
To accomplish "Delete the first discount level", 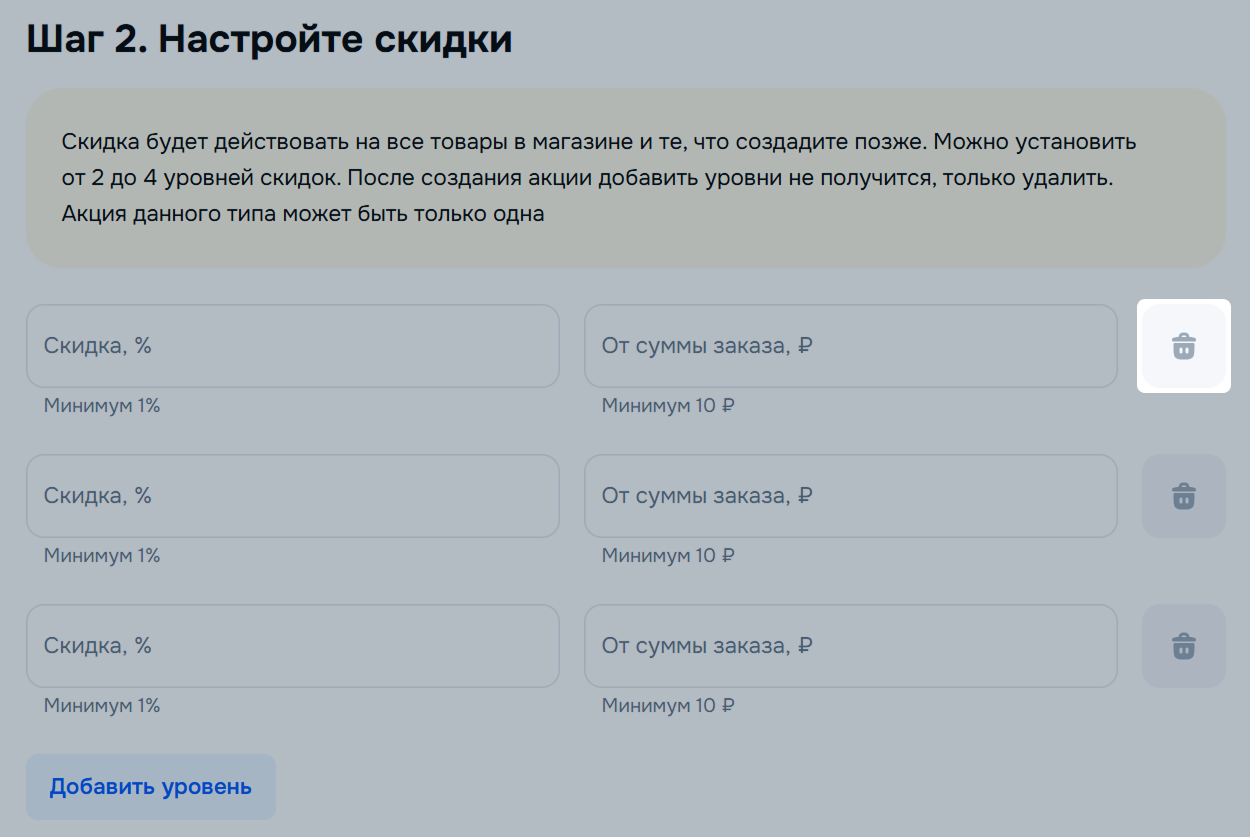I will click(1183, 346).
